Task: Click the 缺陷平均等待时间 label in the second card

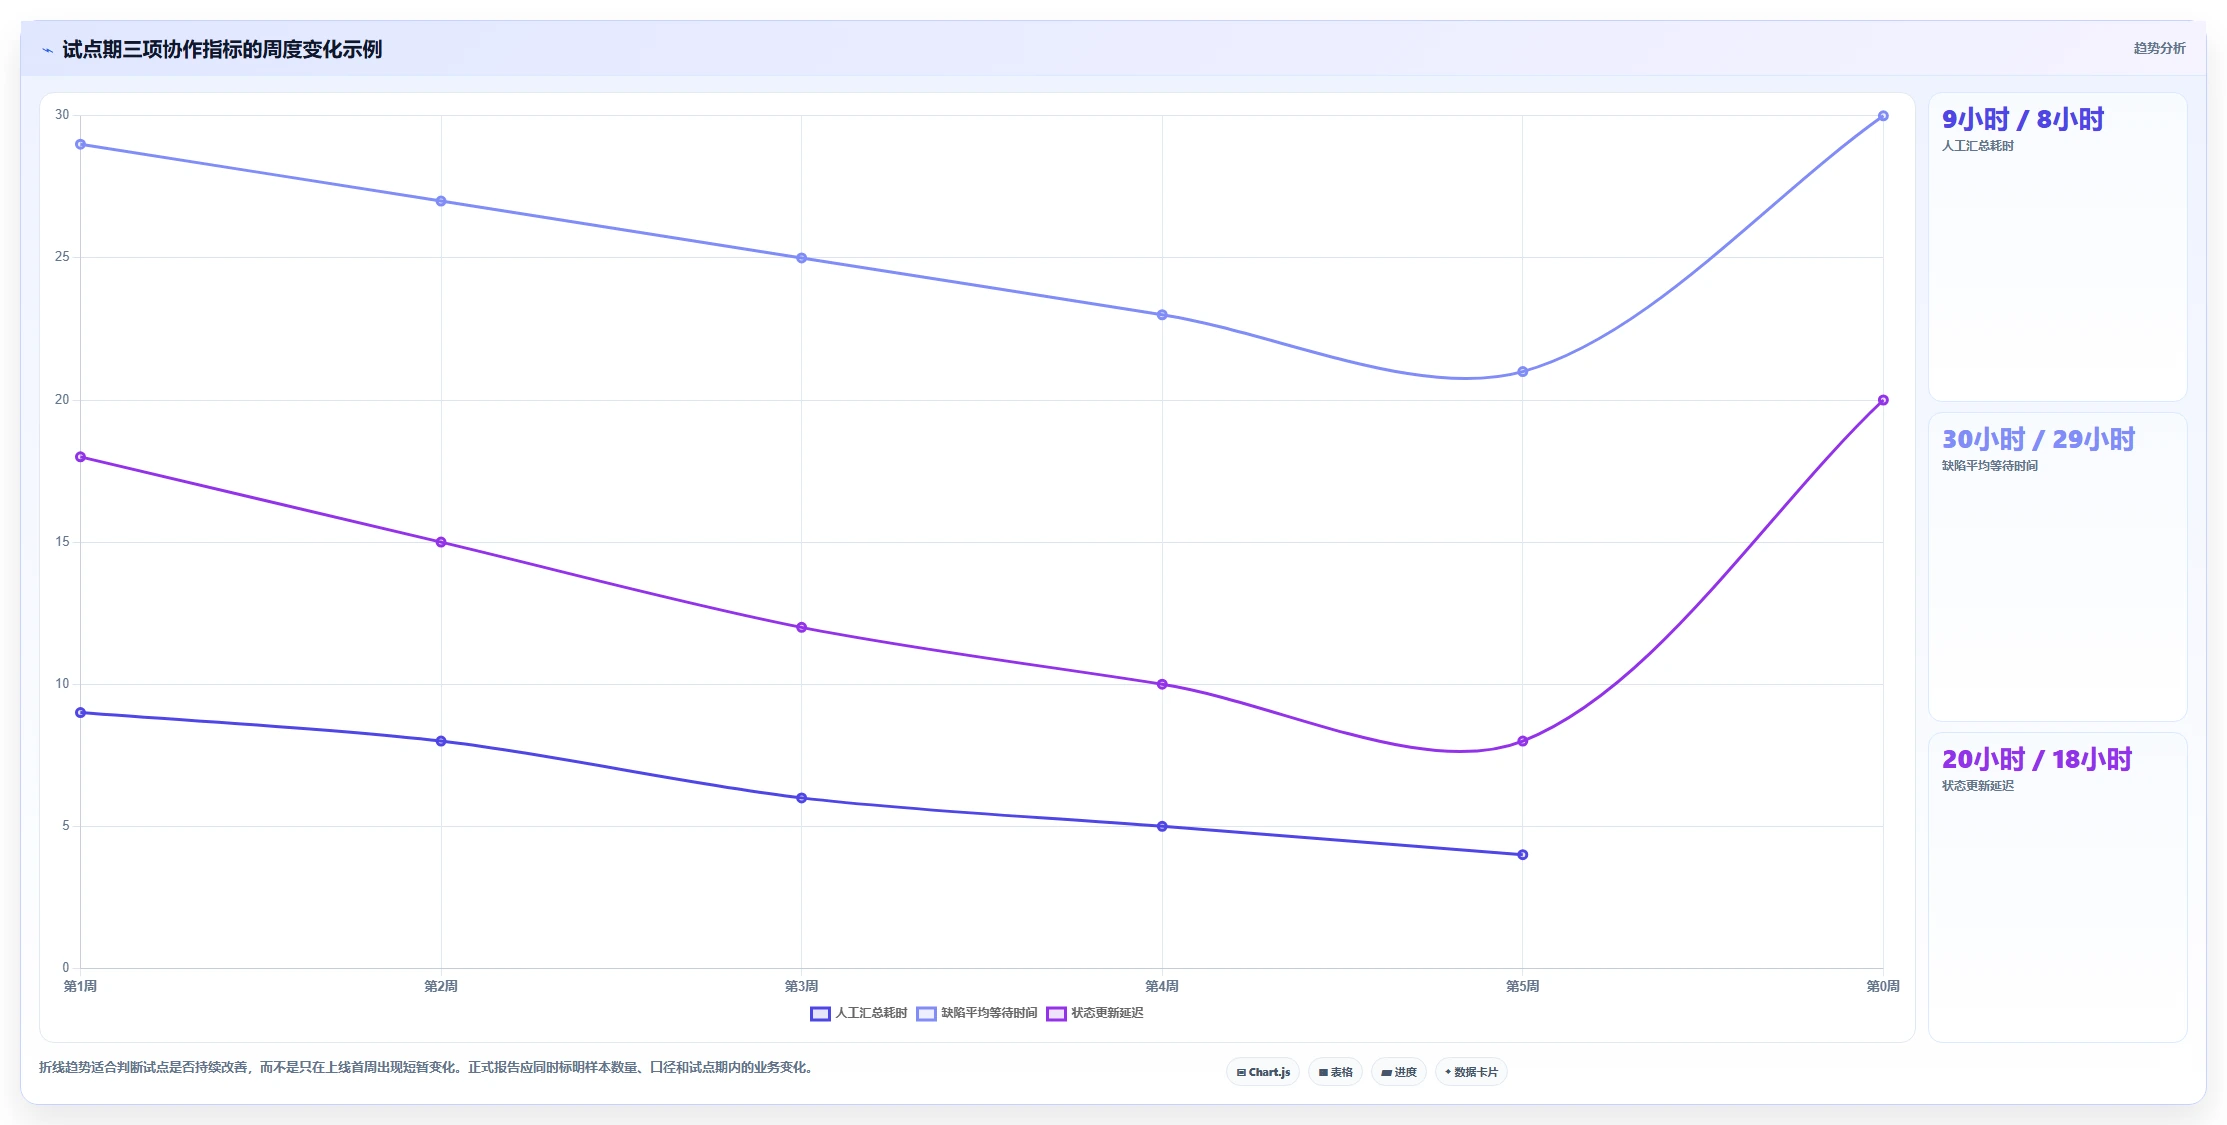Action: [x=1989, y=466]
